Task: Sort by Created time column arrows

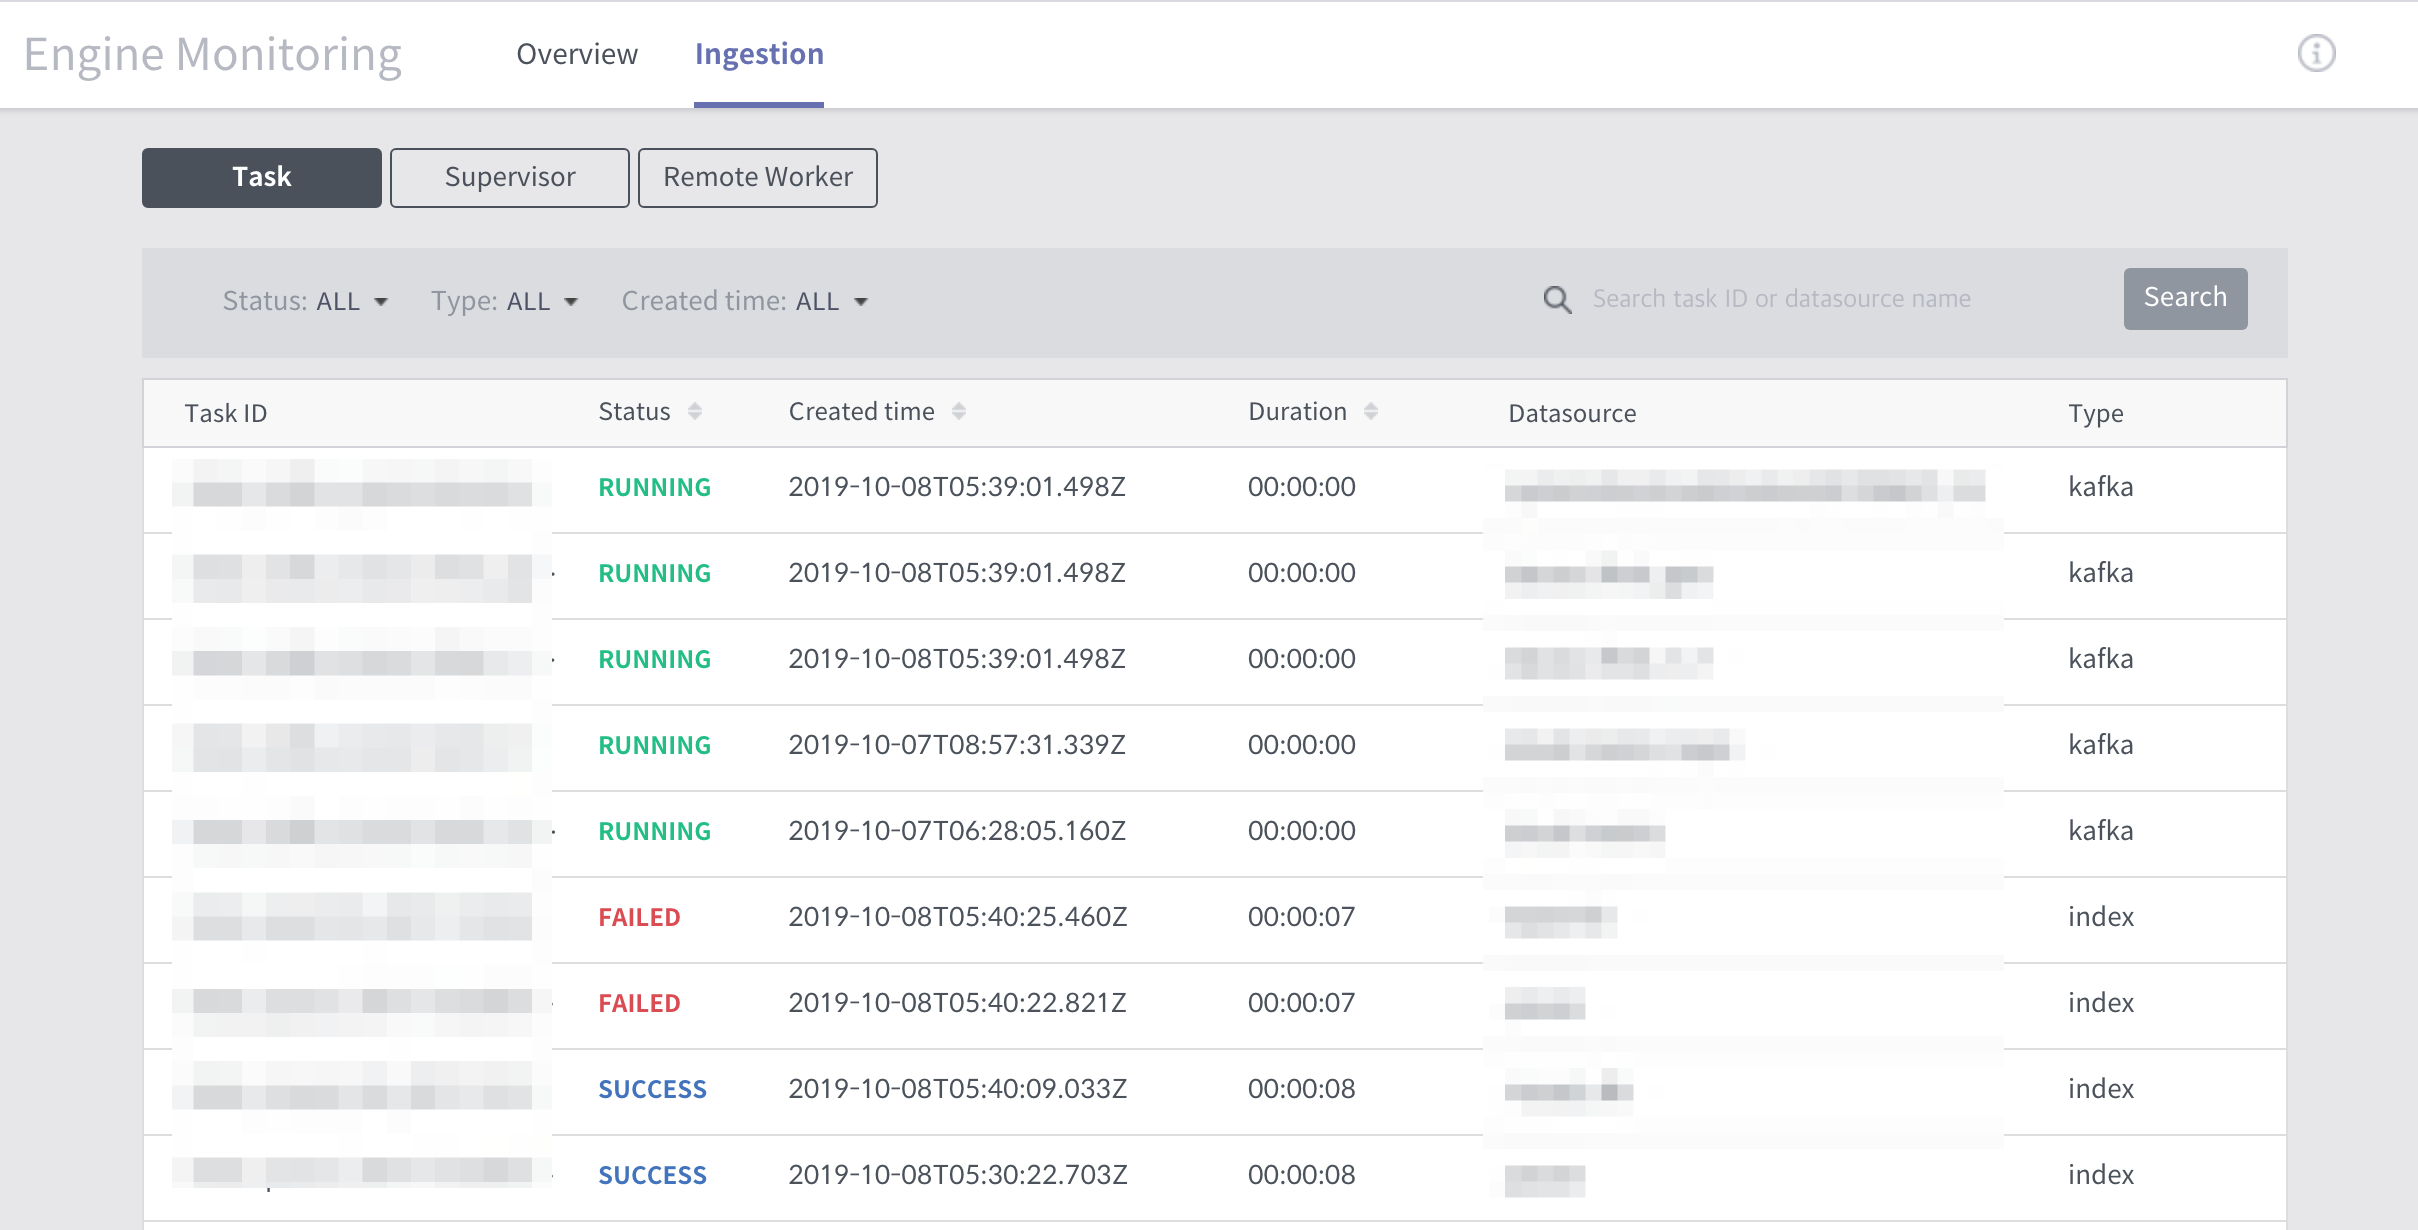Action: 959,411
